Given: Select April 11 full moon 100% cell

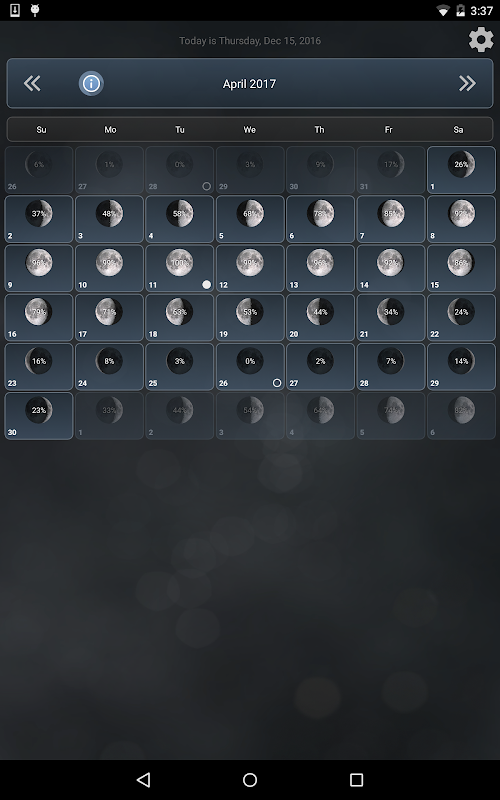Looking at the screenshot, I should click(180, 268).
